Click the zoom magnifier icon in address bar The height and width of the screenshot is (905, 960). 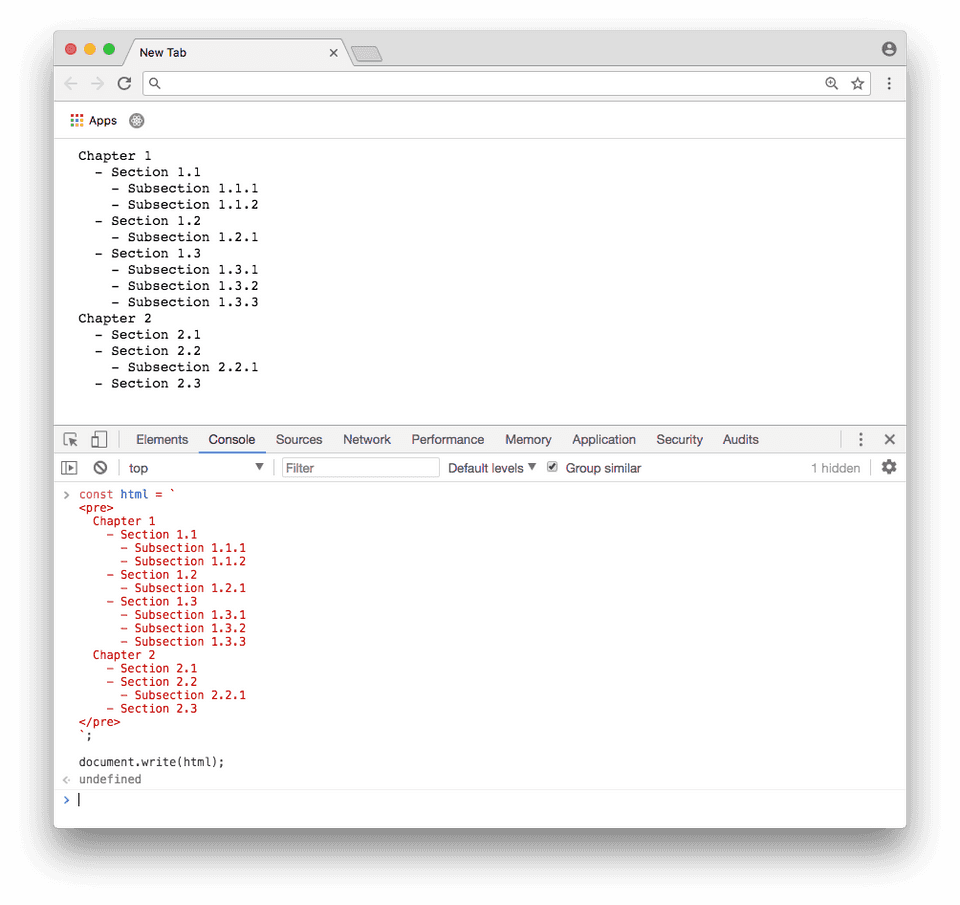click(831, 83)
